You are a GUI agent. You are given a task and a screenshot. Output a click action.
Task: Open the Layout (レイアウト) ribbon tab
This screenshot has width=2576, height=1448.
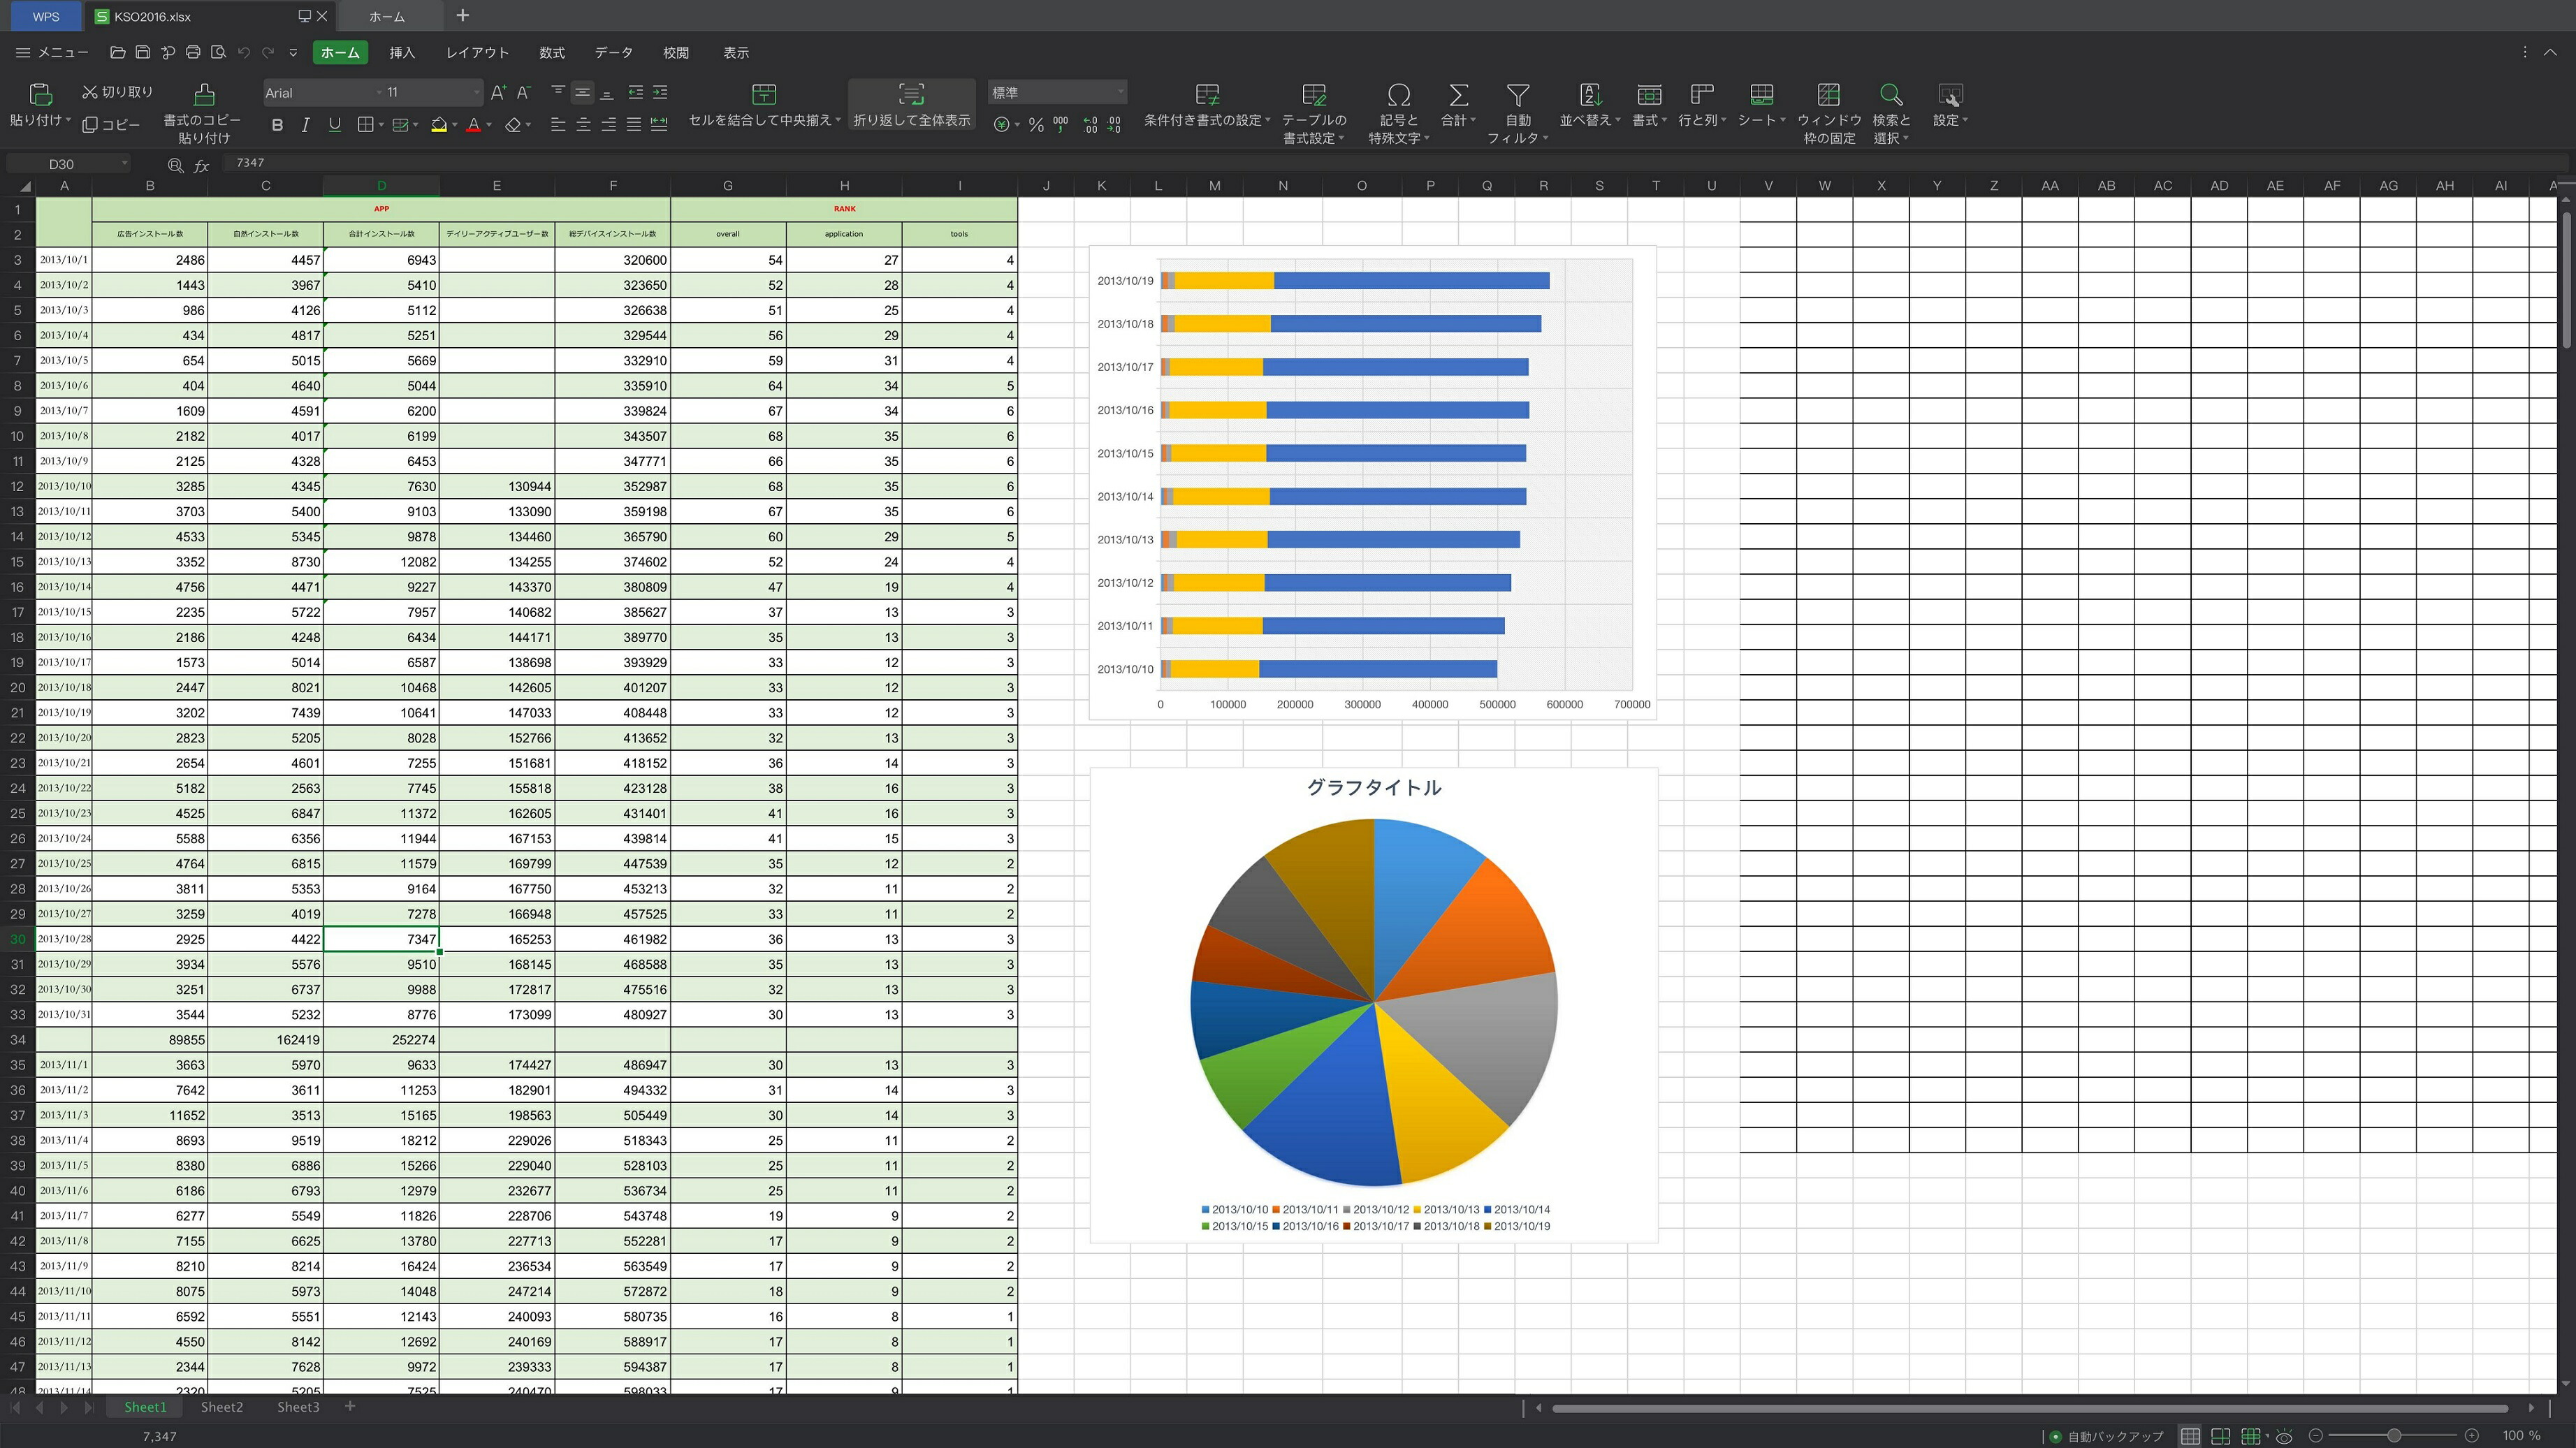tap(477, 52)
